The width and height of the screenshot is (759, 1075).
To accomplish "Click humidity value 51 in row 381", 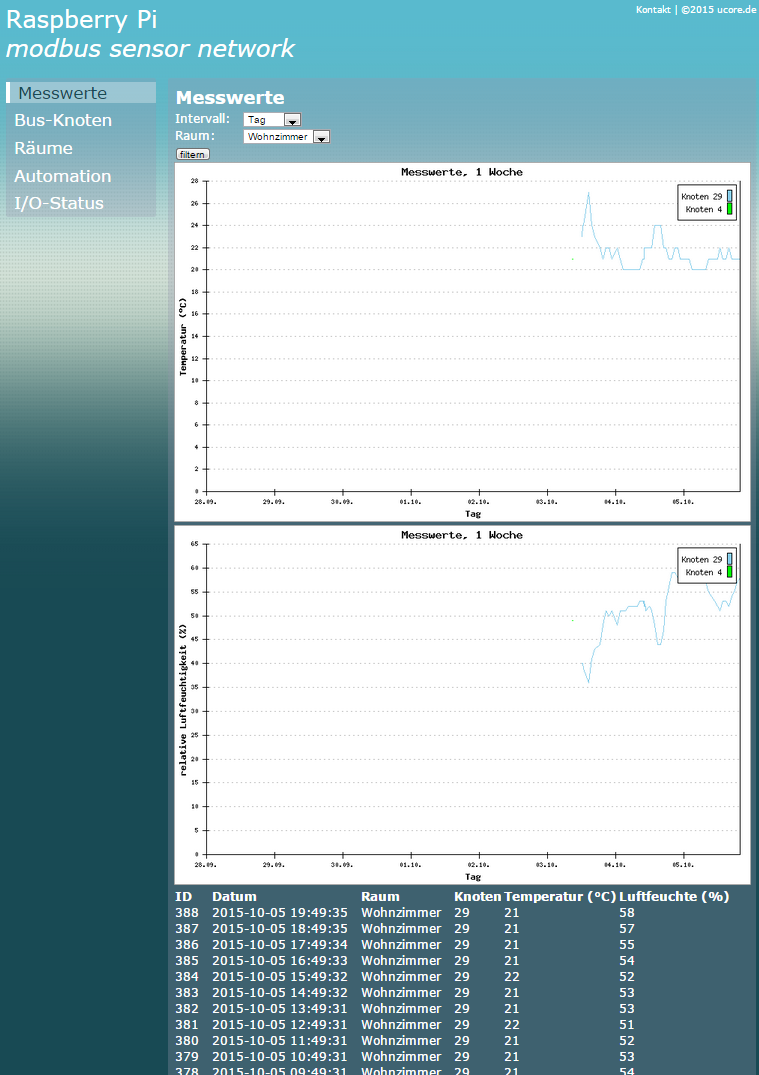I will coord(627,1024).
